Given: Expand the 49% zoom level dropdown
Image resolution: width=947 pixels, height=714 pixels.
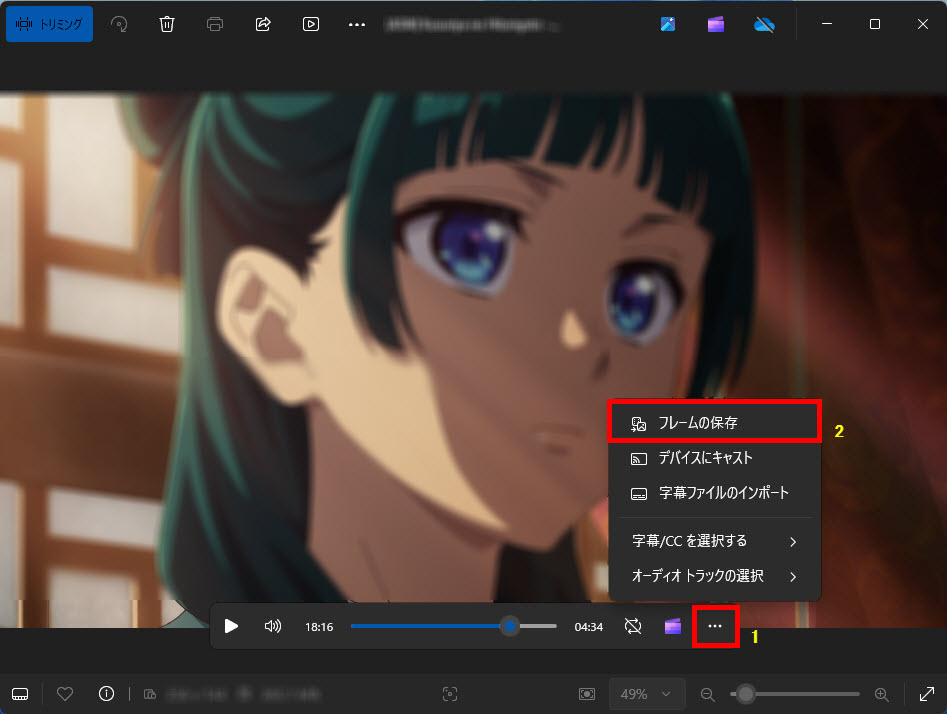Looking at the screenshot, I should coord(646,693).
